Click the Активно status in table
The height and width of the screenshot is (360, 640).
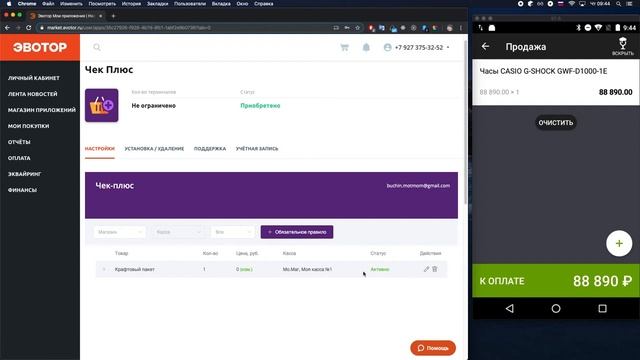pyautogui.click(x=380, y=269)
